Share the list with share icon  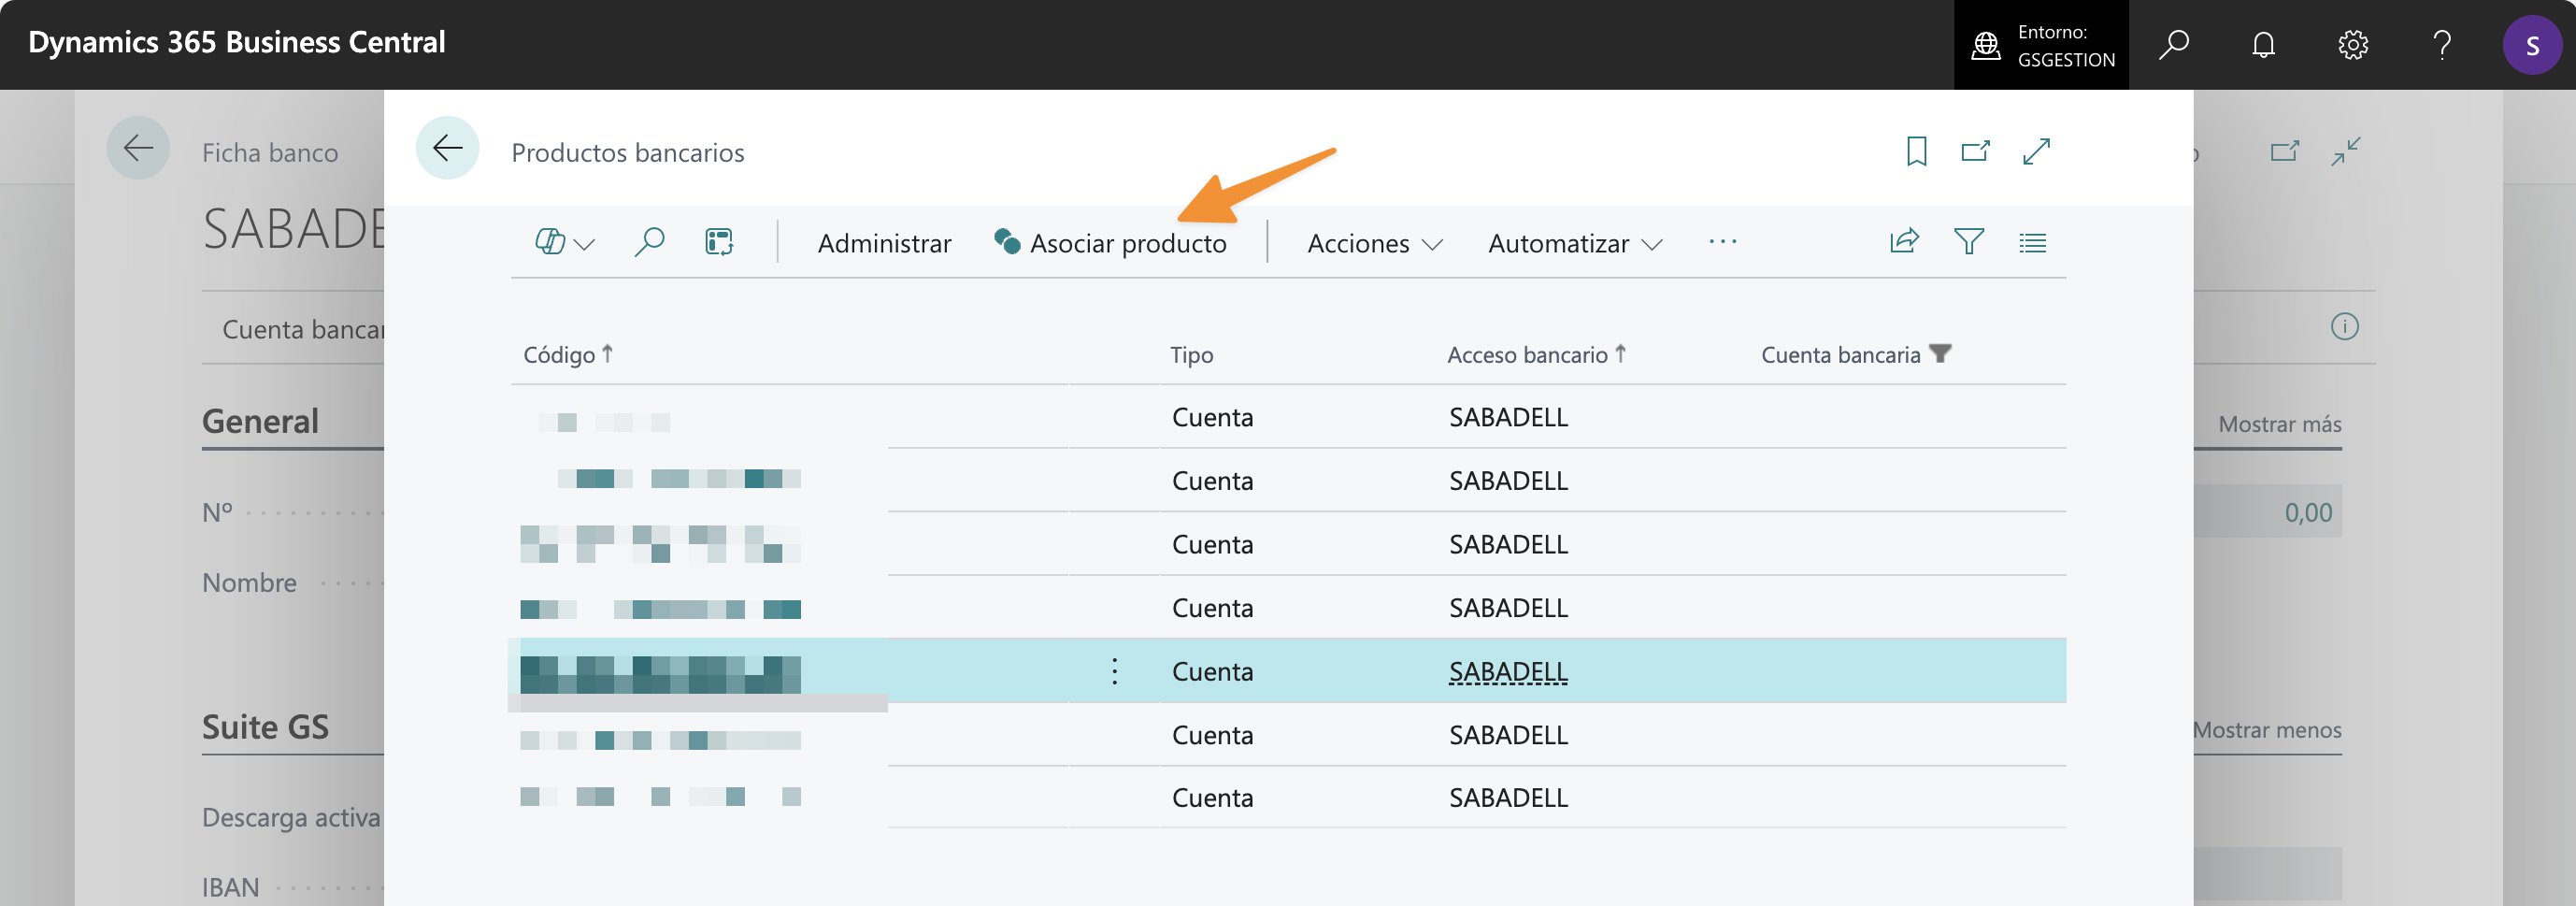pyautogui.click(x=1904, y=242)
